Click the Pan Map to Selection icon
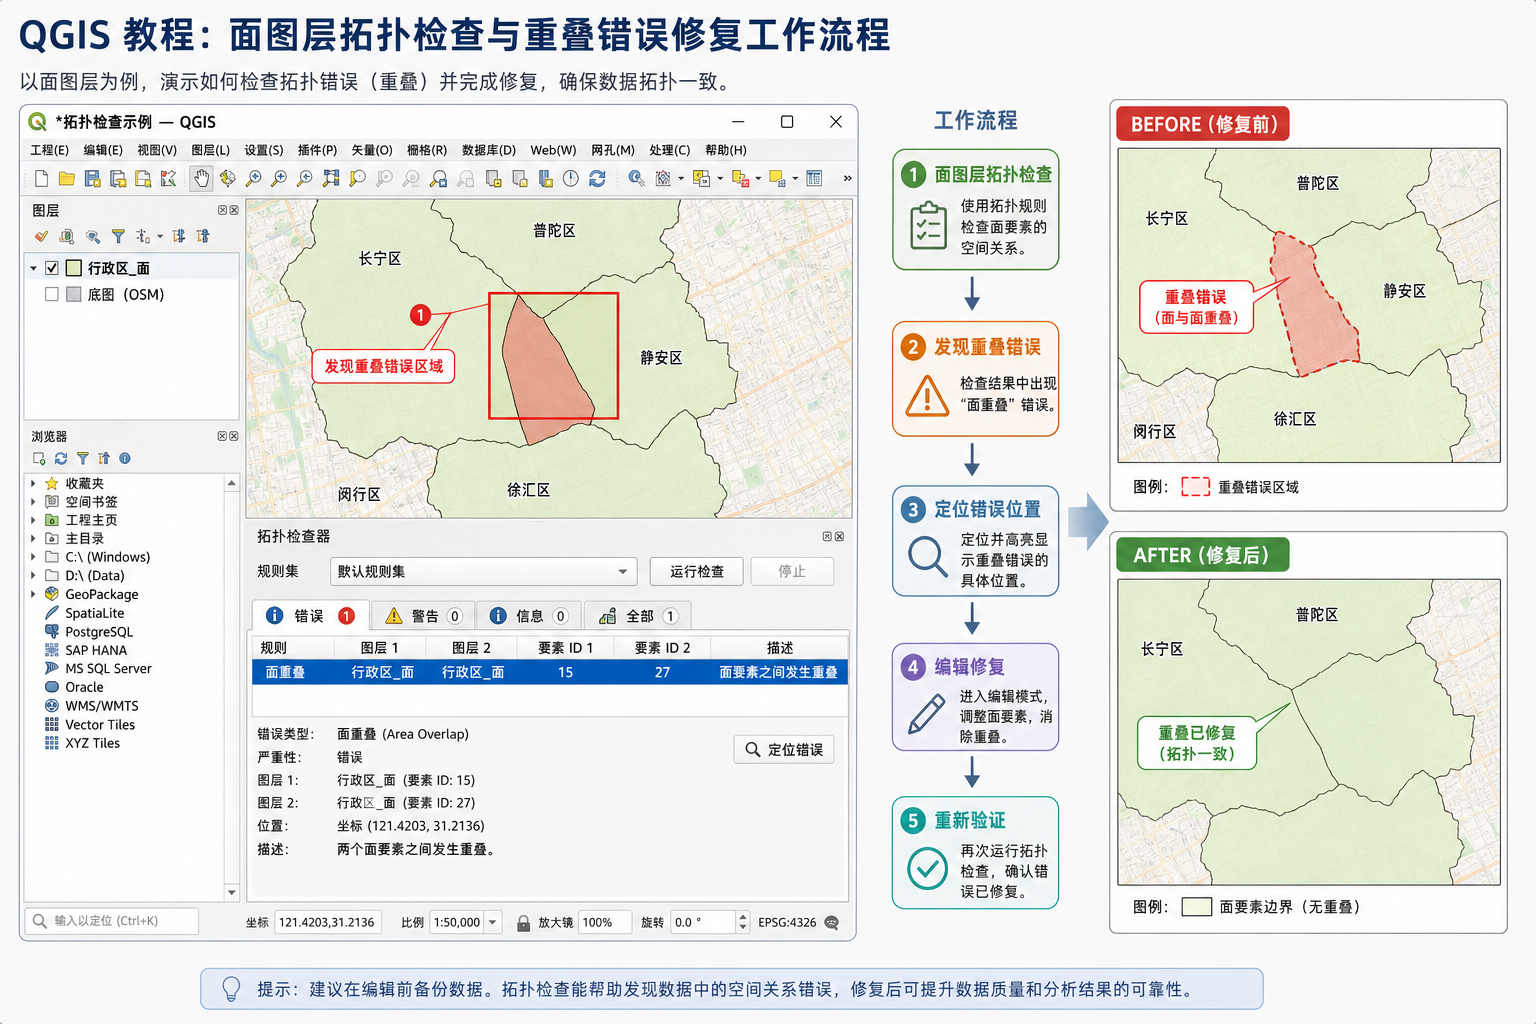Viewport: 1536px width, 1024px height. tap(228, 178)
